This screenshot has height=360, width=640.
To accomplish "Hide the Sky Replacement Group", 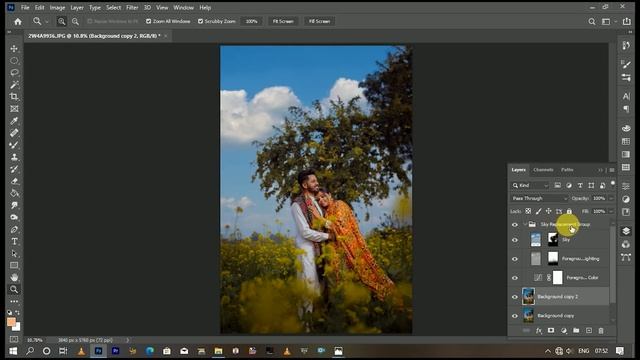I will click(x=515, y=224).
